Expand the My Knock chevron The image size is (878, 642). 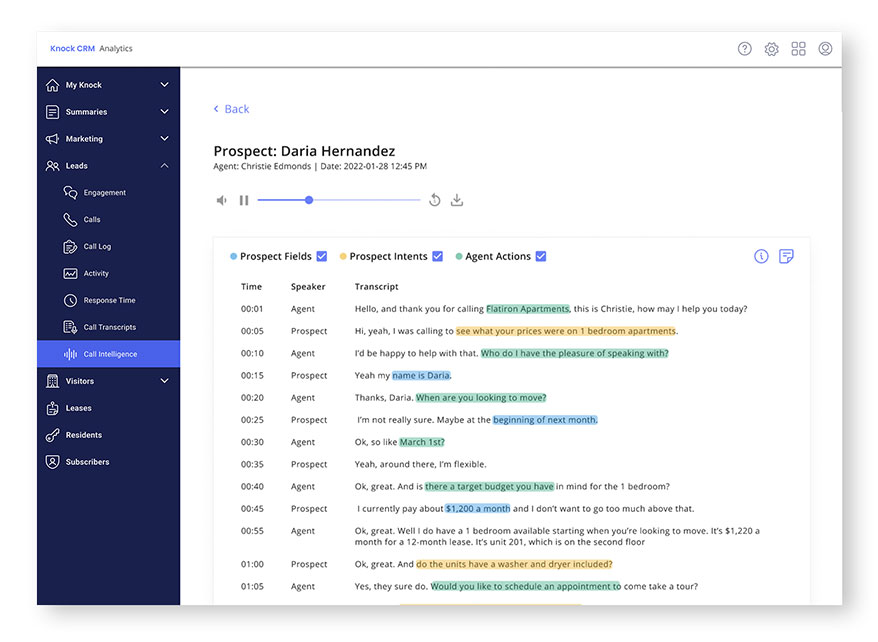coord(165,85)
